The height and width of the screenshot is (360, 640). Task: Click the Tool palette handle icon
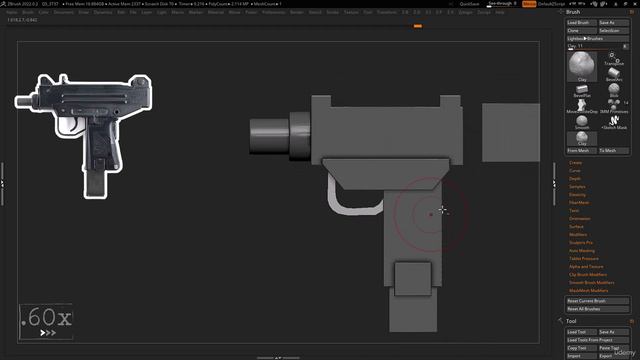pos(560,321)
